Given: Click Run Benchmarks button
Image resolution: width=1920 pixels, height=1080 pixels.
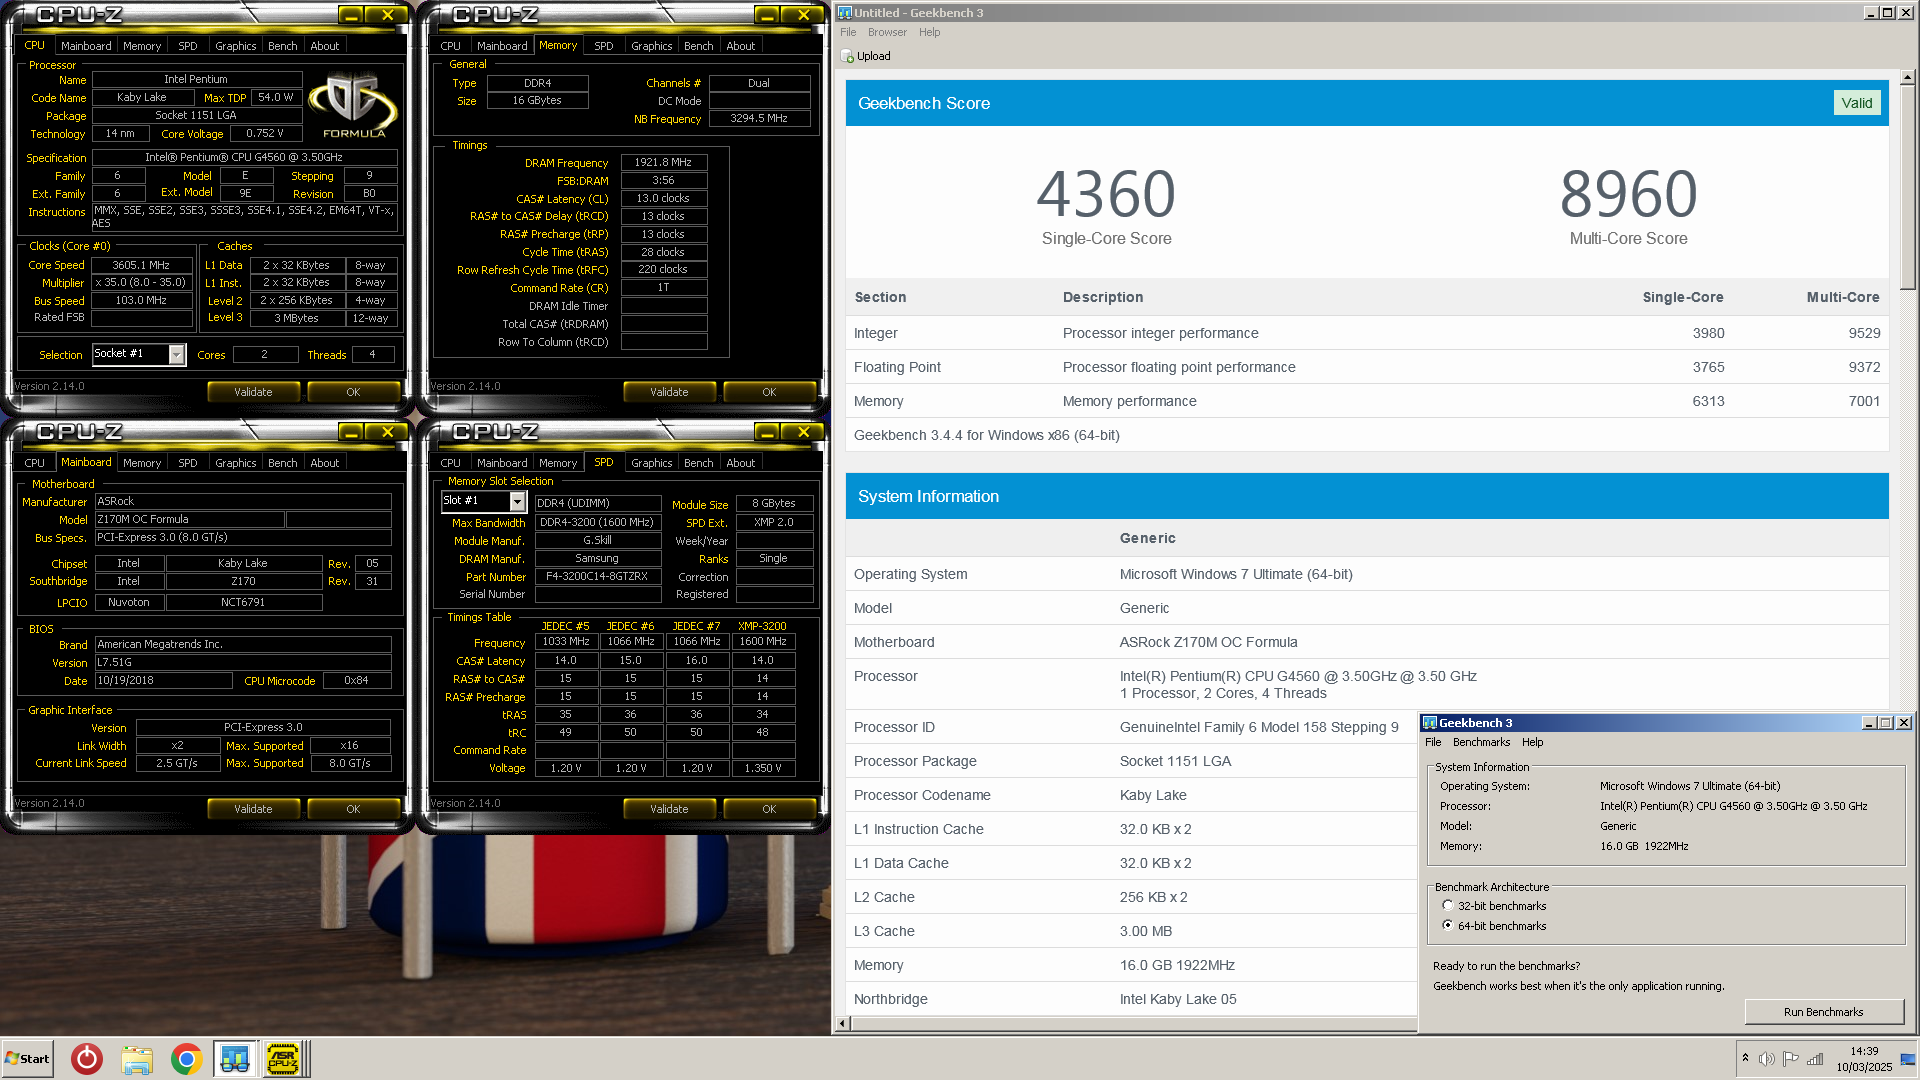Looking at the screenshot, I should tap(1823, 1012).
